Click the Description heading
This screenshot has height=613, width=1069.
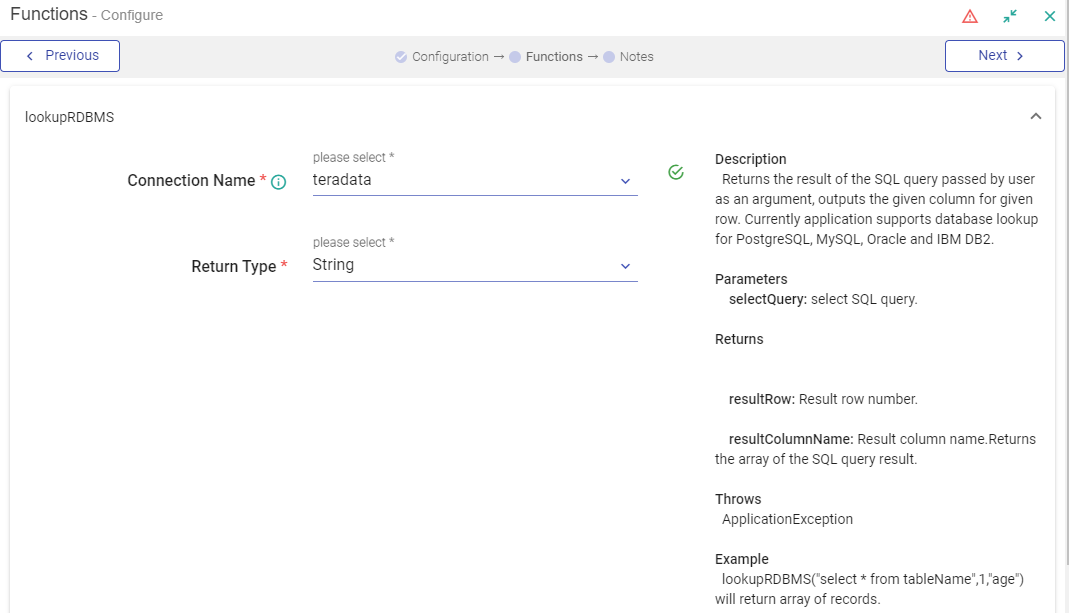pyautogui.click(x=751, y=159)
